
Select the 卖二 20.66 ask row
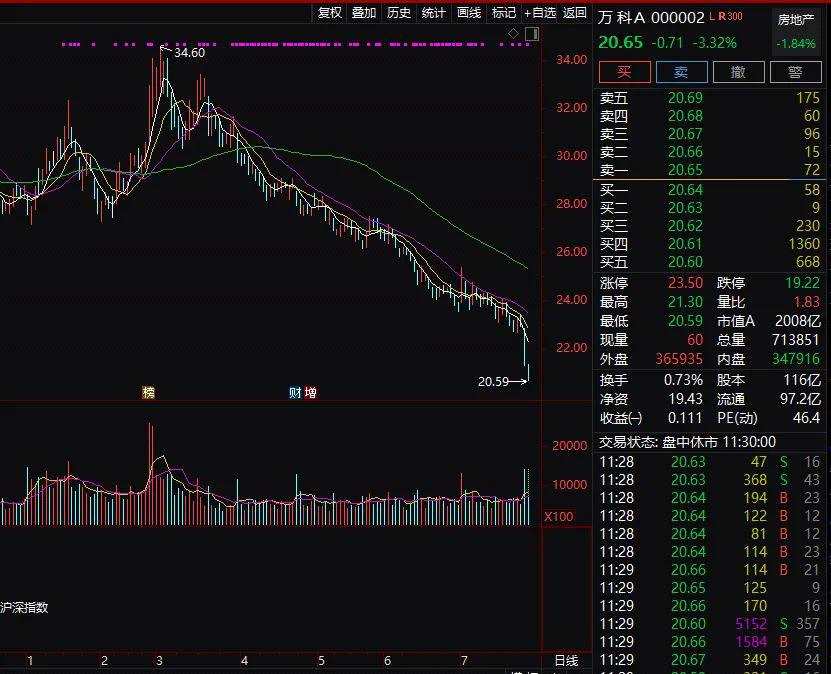[710, 152]
